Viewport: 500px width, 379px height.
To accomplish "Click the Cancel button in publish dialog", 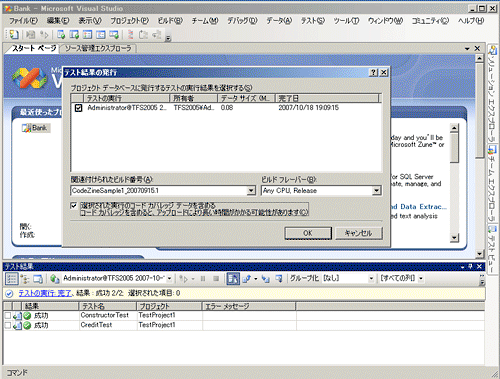I will tap(358, 233).
